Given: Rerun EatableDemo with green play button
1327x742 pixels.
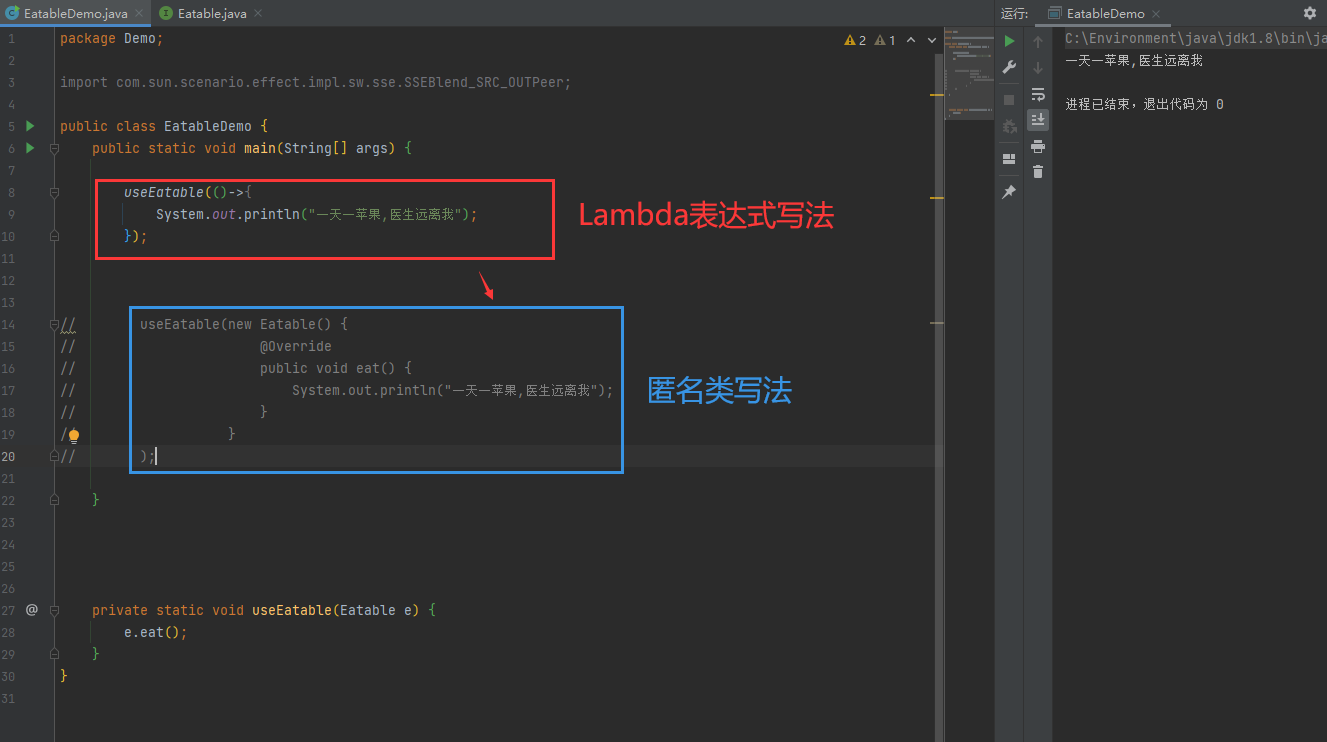Looking at the screenshot, I should click(1010, 41).
